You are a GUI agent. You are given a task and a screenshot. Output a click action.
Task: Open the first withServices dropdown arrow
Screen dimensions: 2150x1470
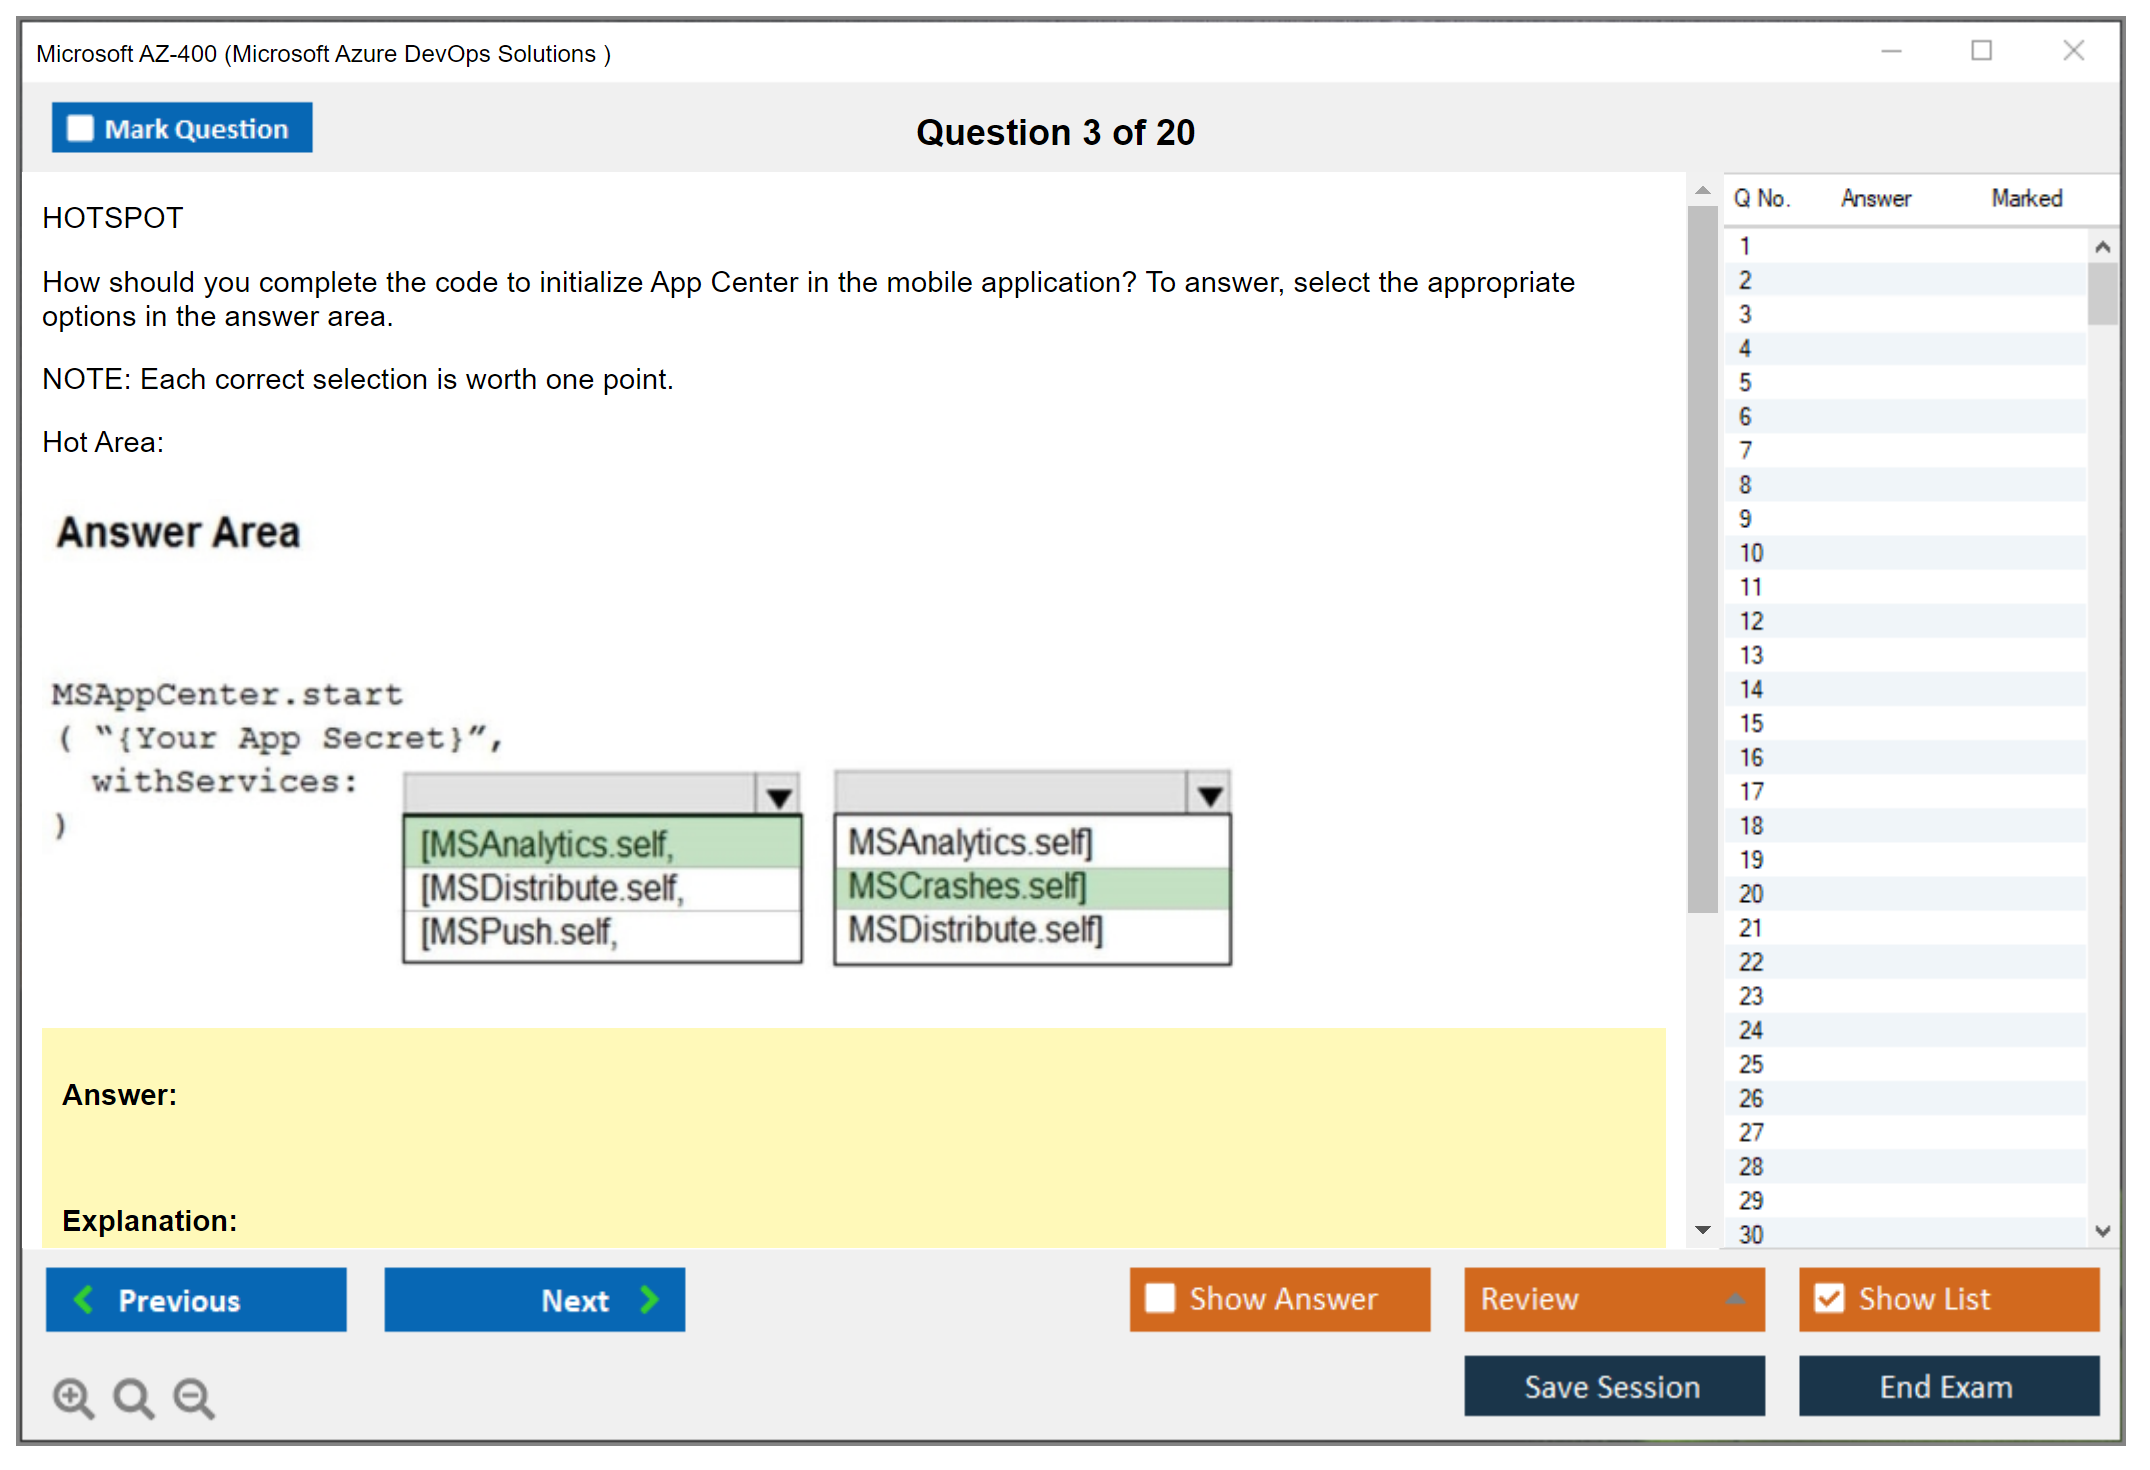pos(779,796)
